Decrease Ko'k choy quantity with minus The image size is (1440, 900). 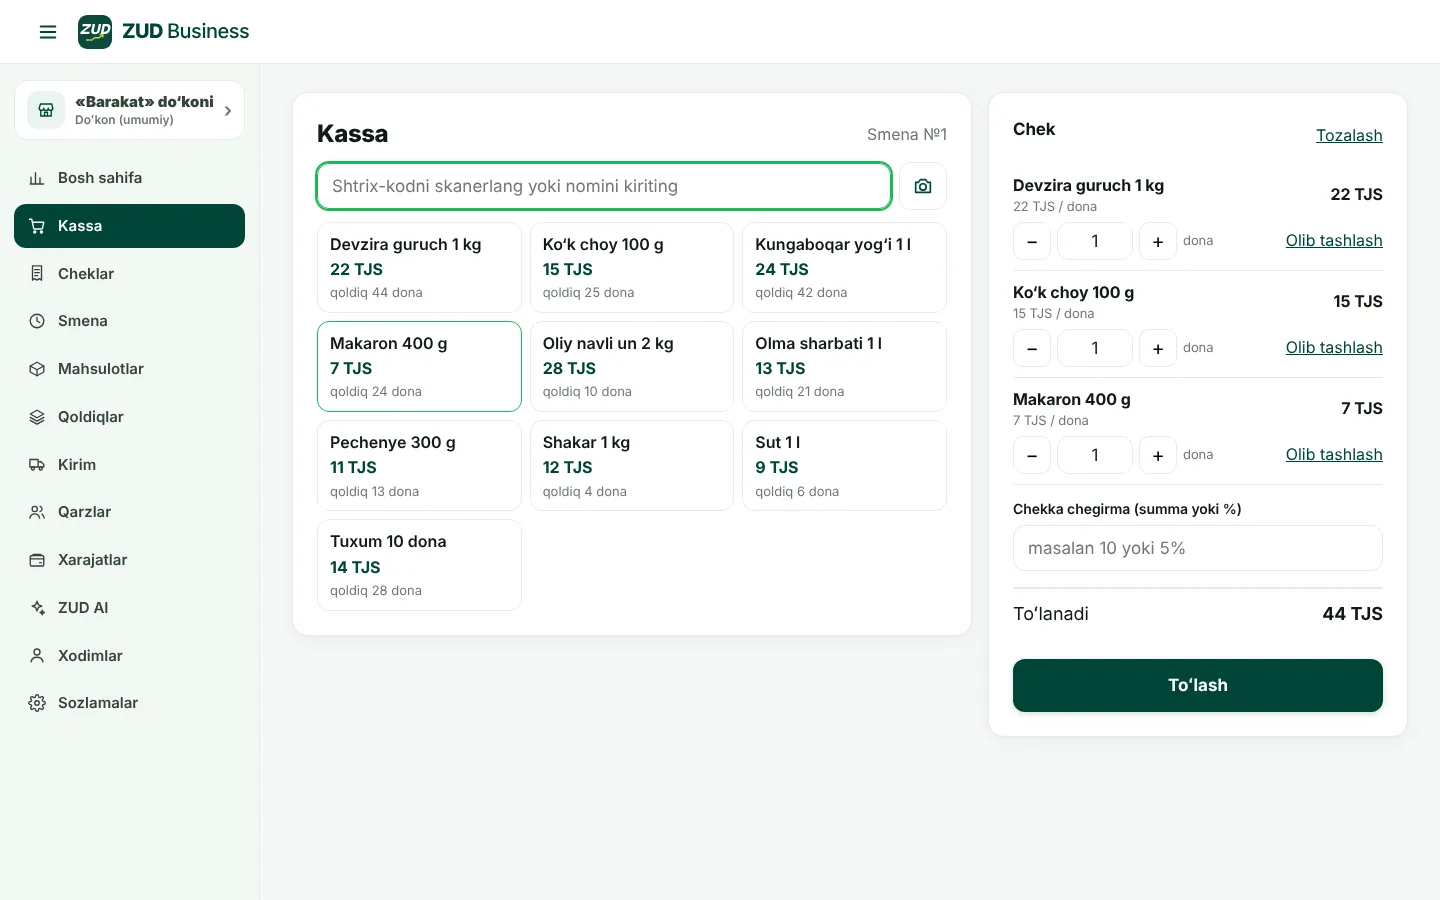[1032, 348]
